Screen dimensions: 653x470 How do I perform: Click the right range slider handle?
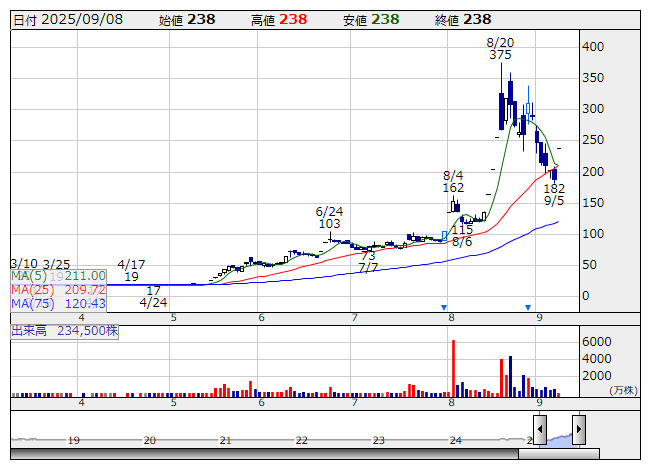578,430
